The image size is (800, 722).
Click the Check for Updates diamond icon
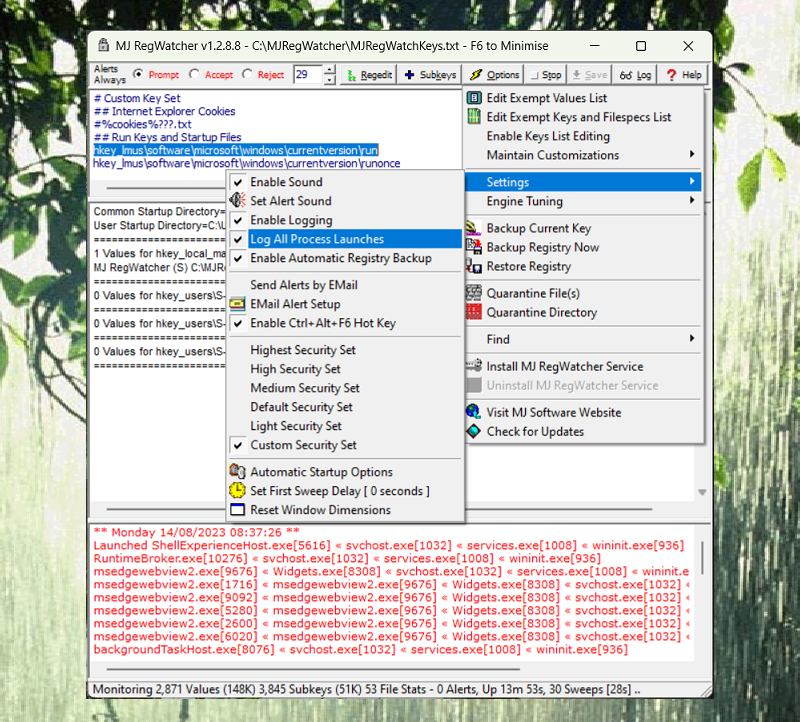pyautogui.click(x=474, y=431)
